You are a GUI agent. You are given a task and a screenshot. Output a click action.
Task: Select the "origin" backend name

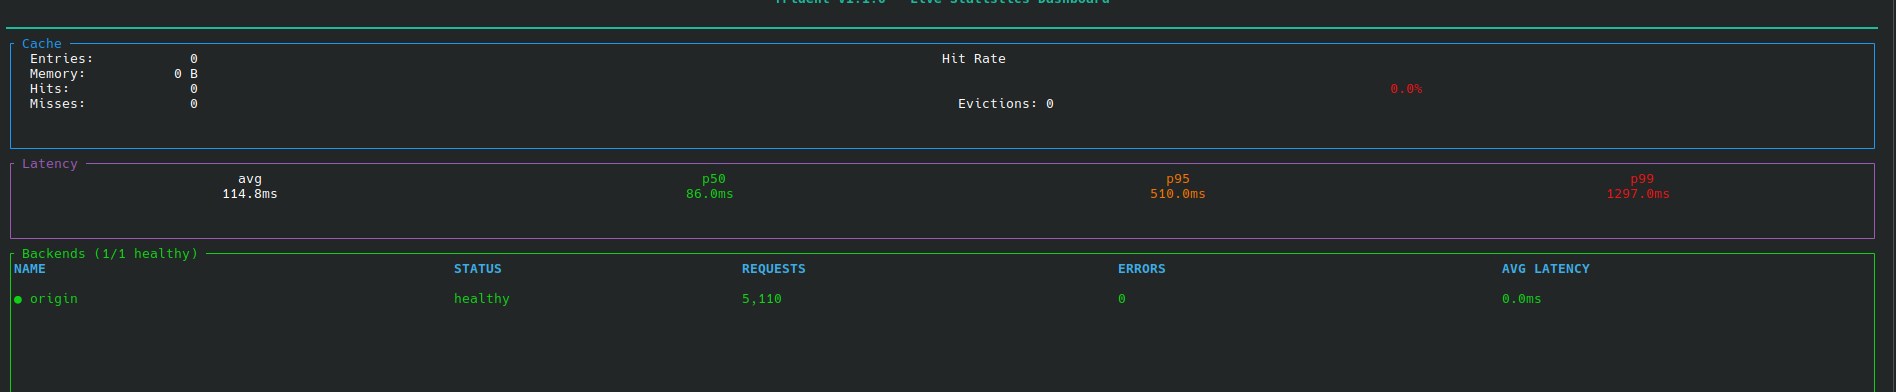pos(54,299)
